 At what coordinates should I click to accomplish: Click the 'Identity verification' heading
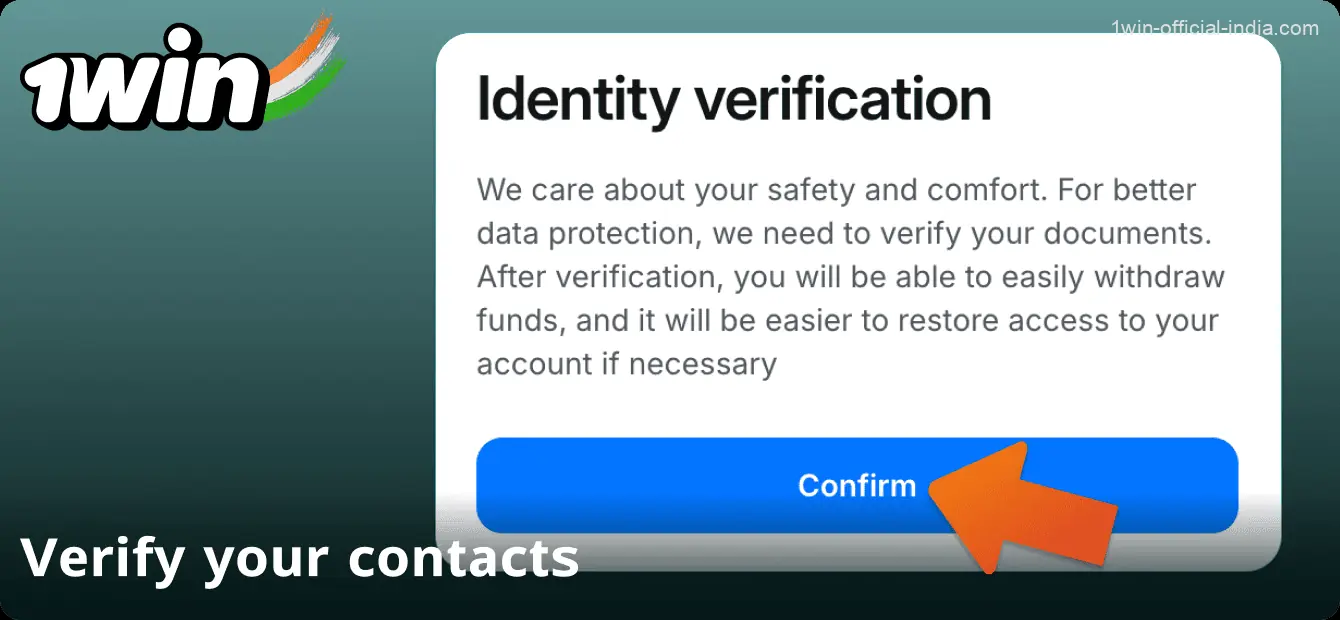pyautogui.click(x=733, y=95)
